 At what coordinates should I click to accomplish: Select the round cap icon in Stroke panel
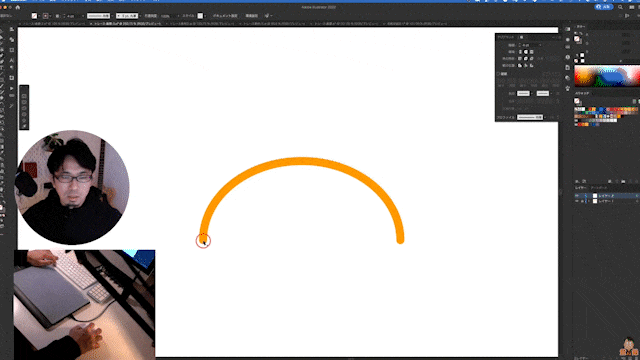coord(526,52)
